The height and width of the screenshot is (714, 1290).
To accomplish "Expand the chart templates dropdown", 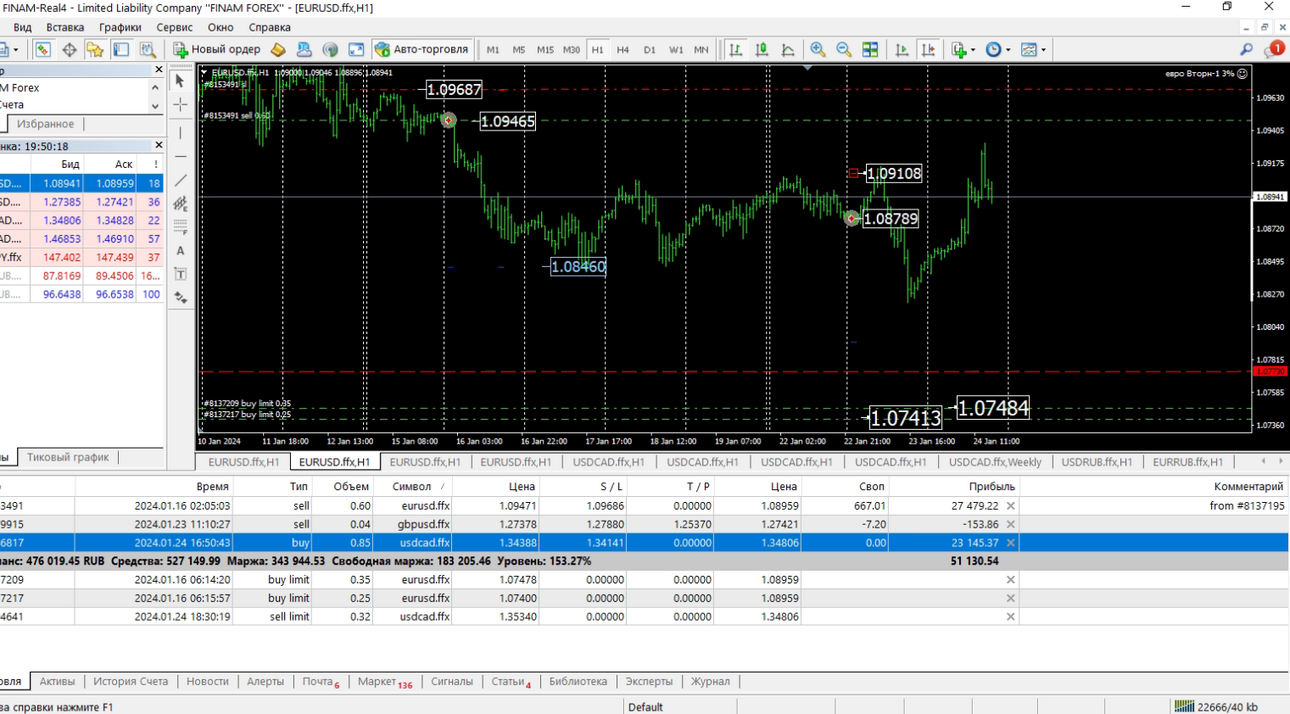I will tap(1043, 49).
